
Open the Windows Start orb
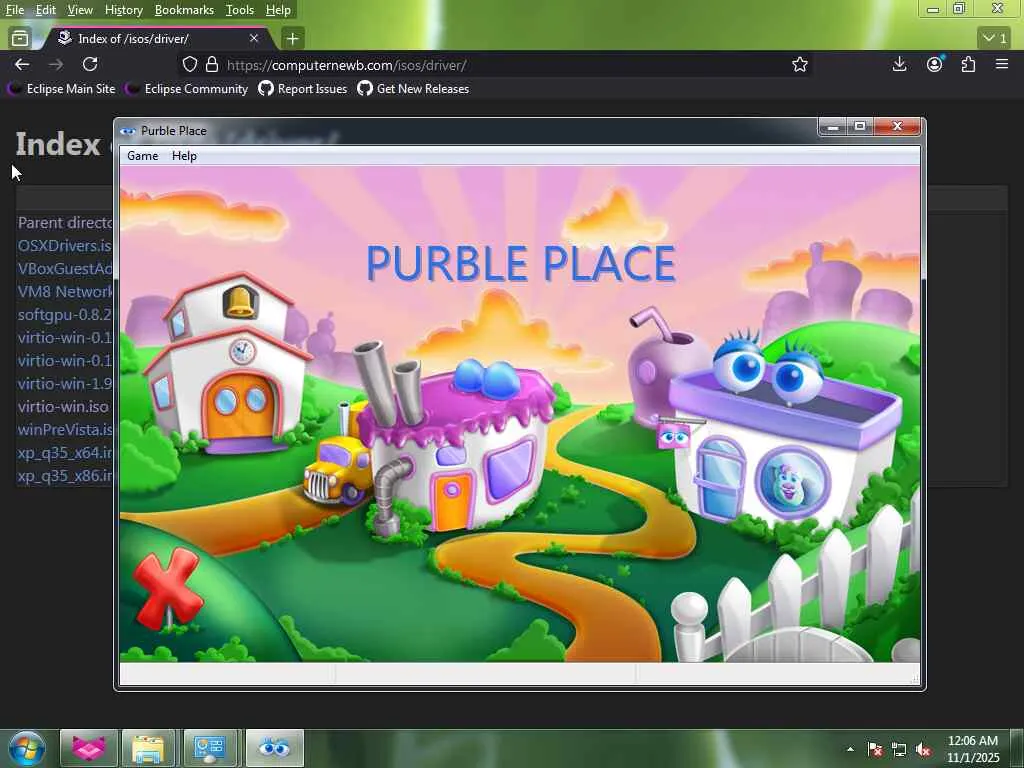click(x=27, y=748)
